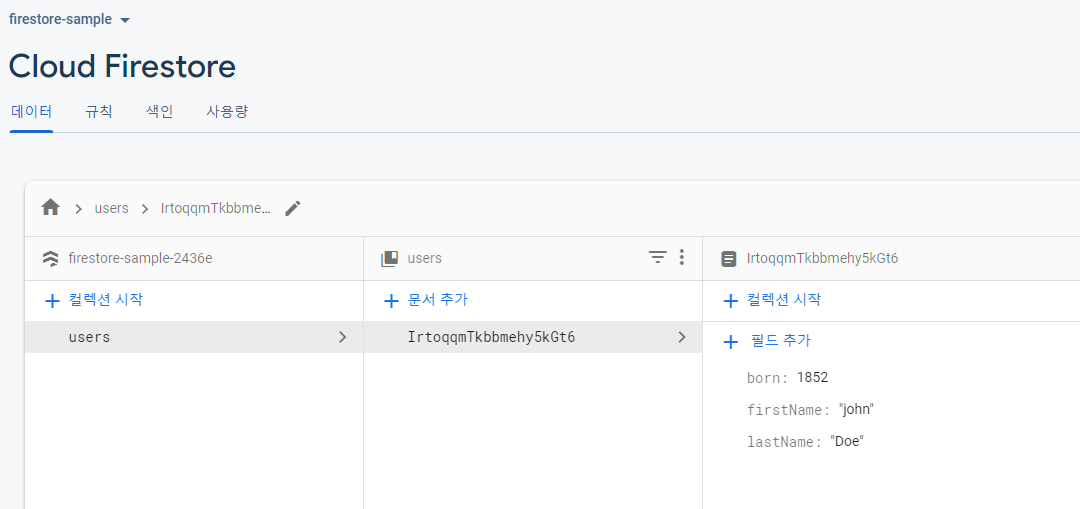Click the Cloud Firestore page title
Viewport: 1080px width, 509px height.
122,67
